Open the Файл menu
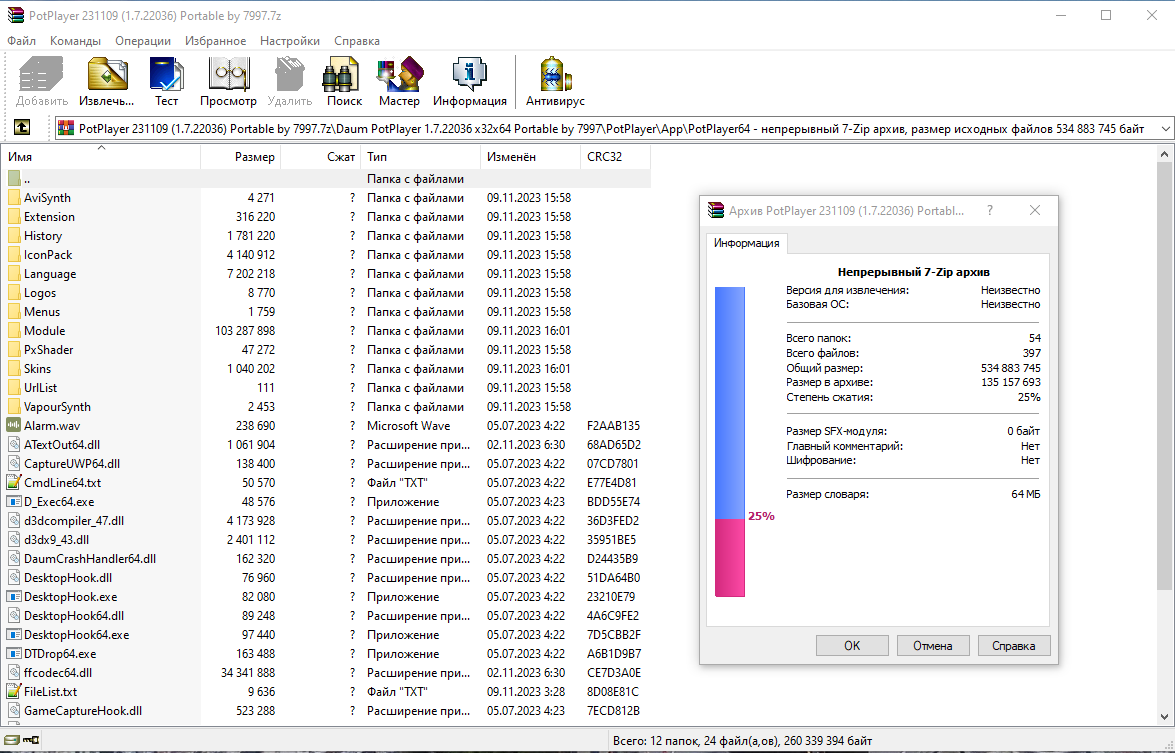This screenshot has width=1175, height=753. tap(22, 41)
